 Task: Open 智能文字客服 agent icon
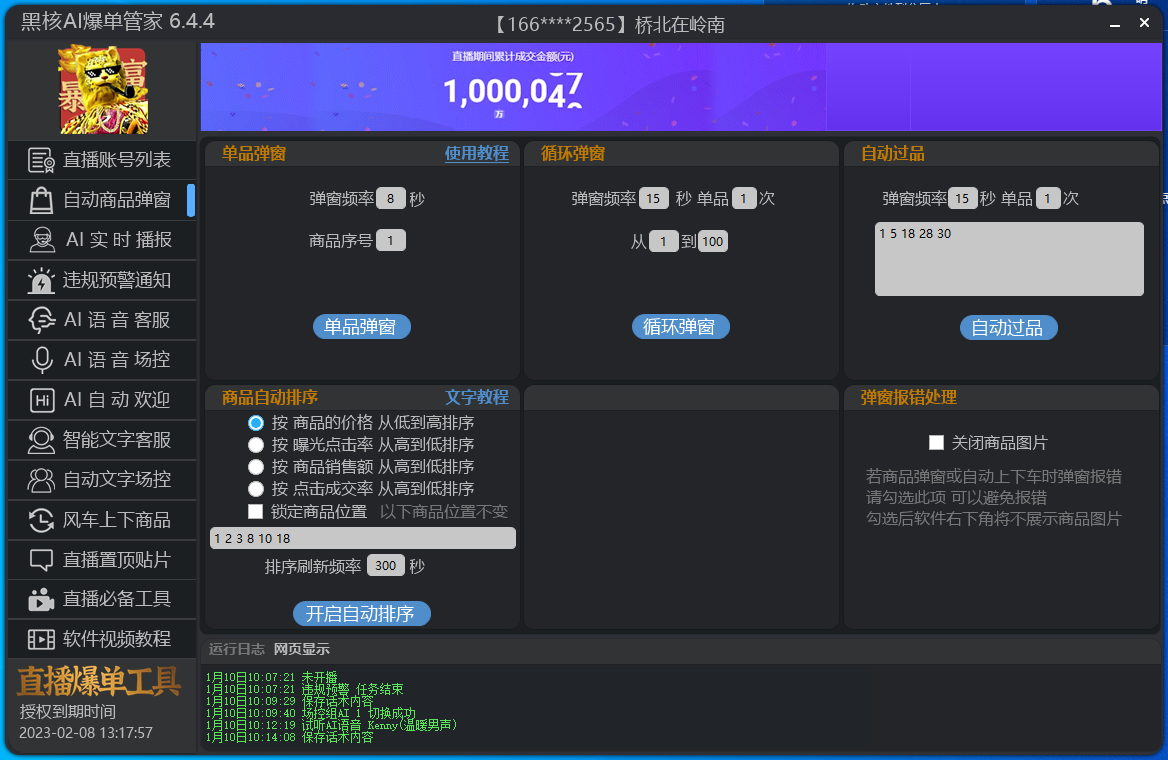pos(41,440)
